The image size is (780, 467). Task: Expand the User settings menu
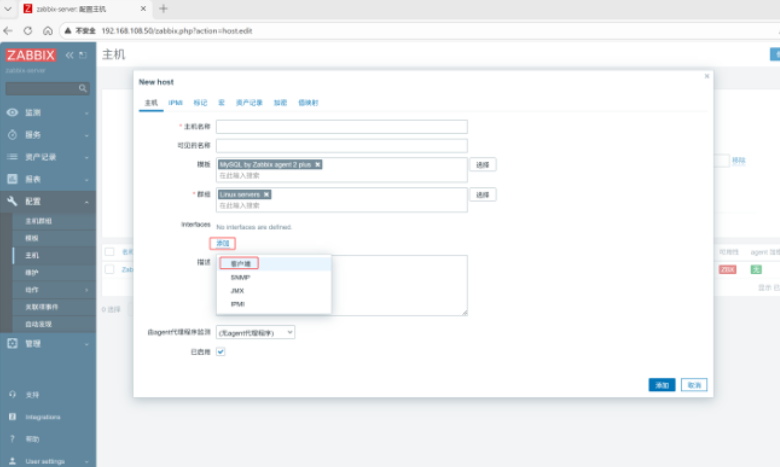coord(48,461)
